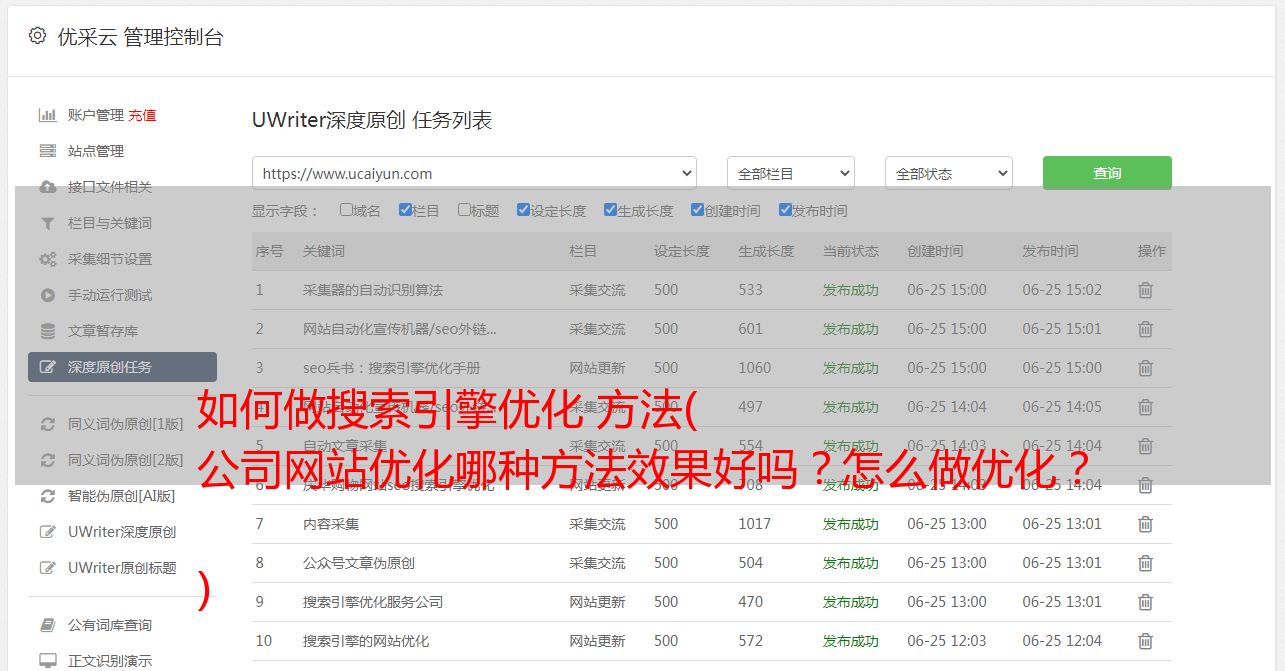Open the site URL dropdown ucaiyun.com

pos(474,173)
